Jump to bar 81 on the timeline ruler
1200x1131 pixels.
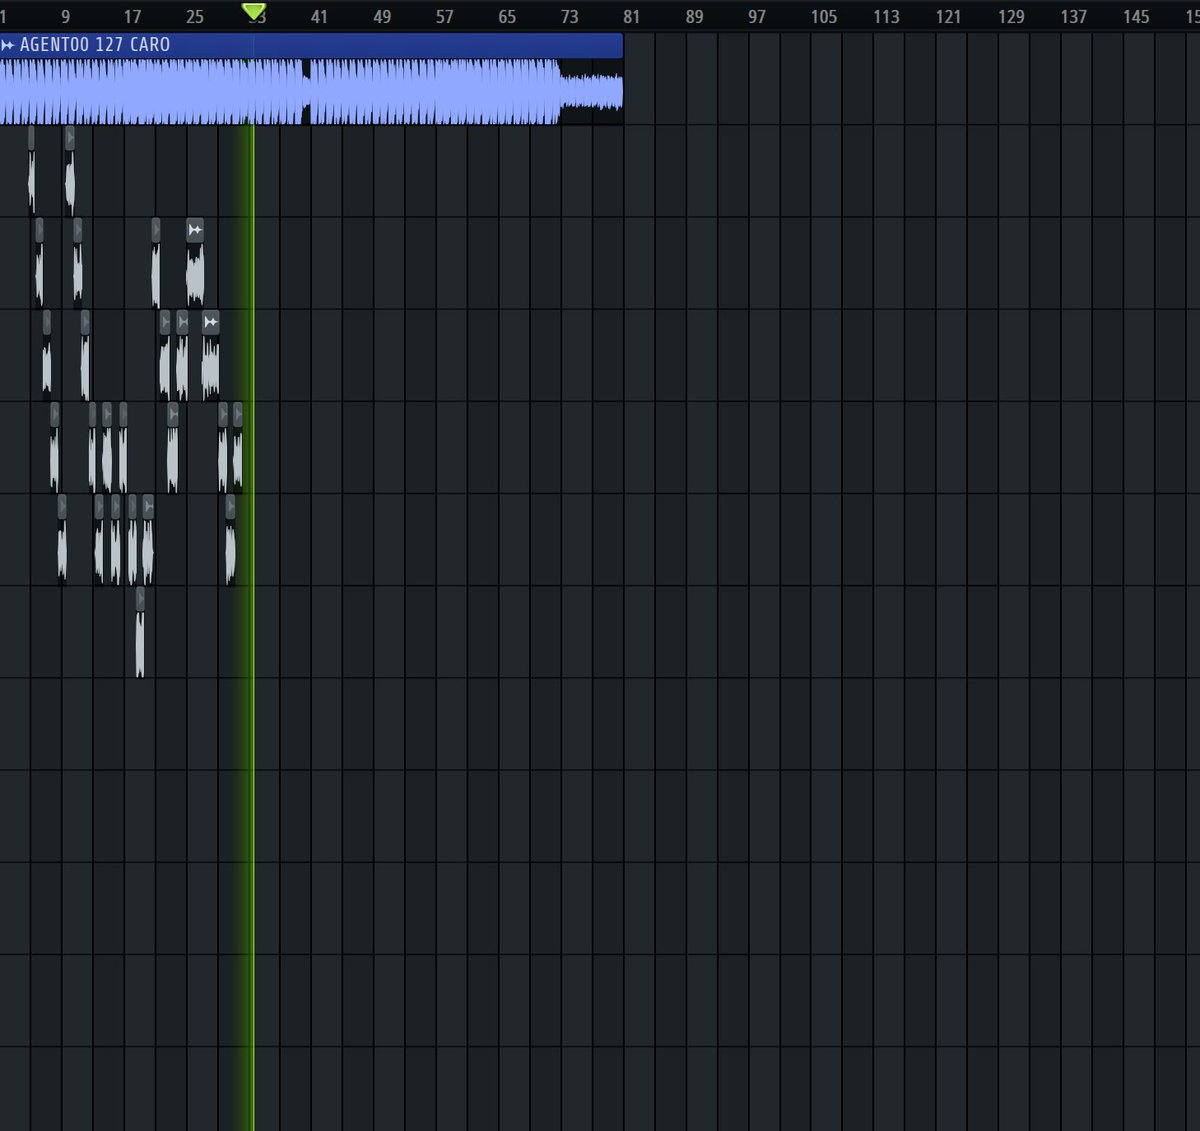[631, 17]
